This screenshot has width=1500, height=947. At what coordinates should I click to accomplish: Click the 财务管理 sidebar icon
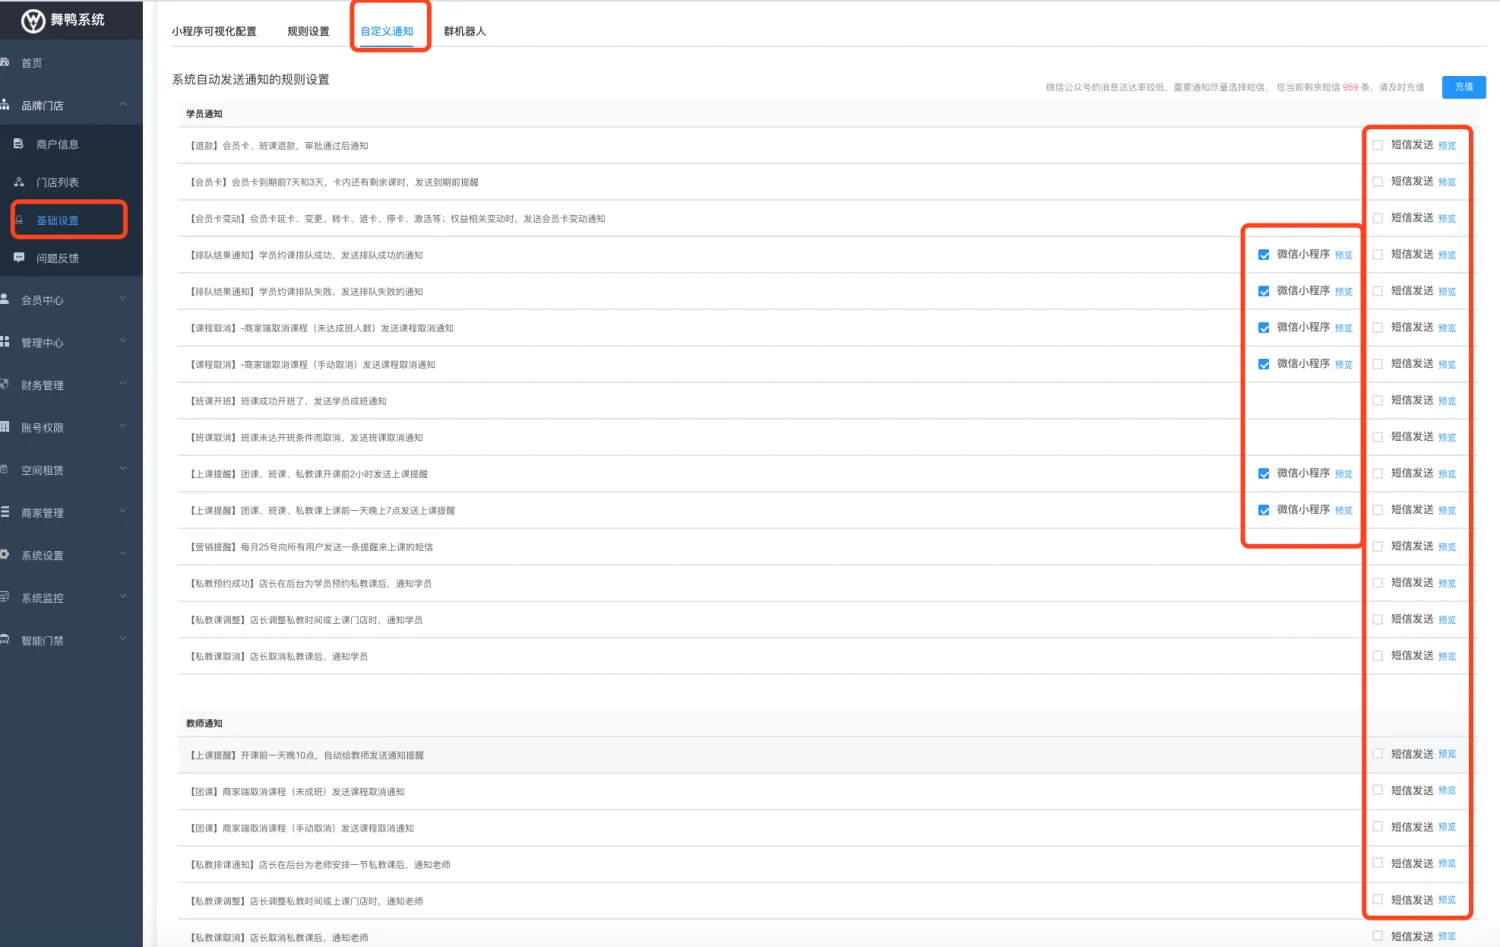pyautogui.click(x=5, y=385)
